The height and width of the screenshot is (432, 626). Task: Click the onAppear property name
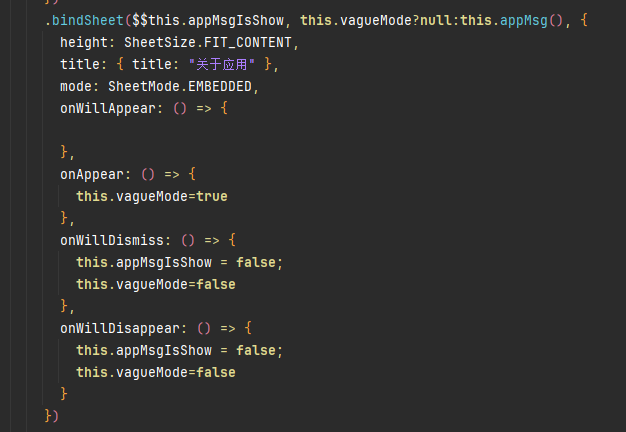[x=92, y=174]
